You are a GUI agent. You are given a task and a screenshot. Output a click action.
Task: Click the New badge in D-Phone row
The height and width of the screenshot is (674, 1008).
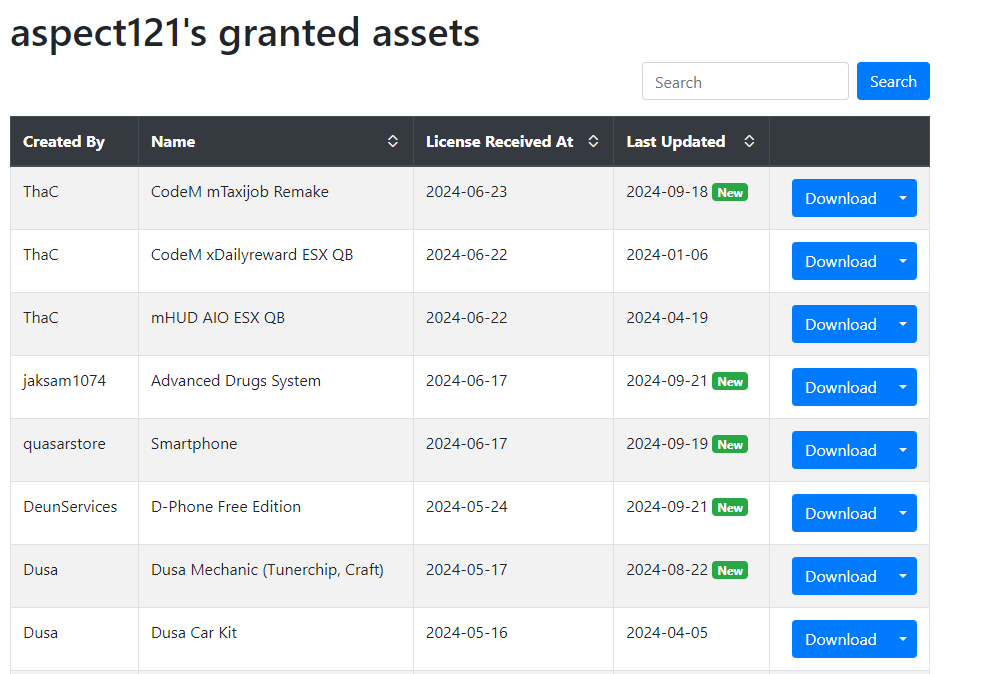(x=730, y=507)
